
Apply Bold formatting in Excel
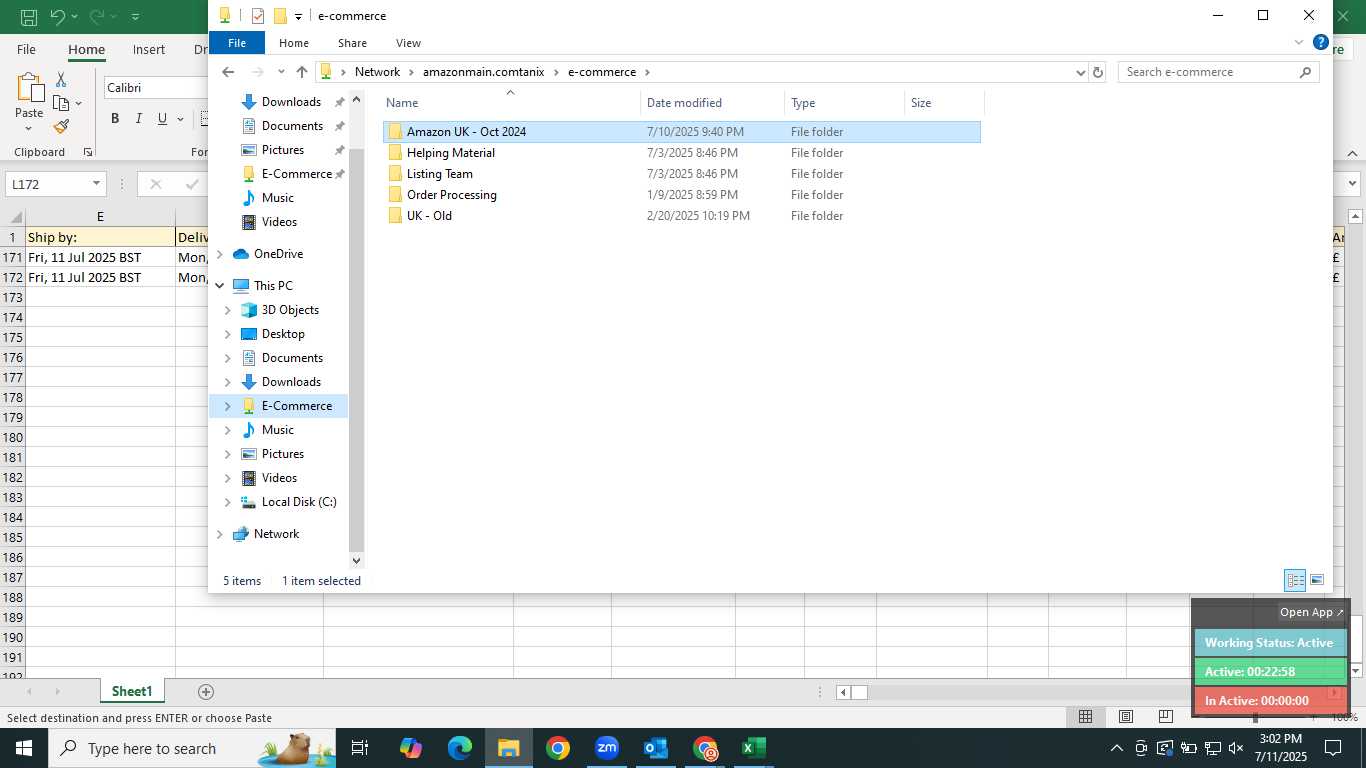click(115, 118)
